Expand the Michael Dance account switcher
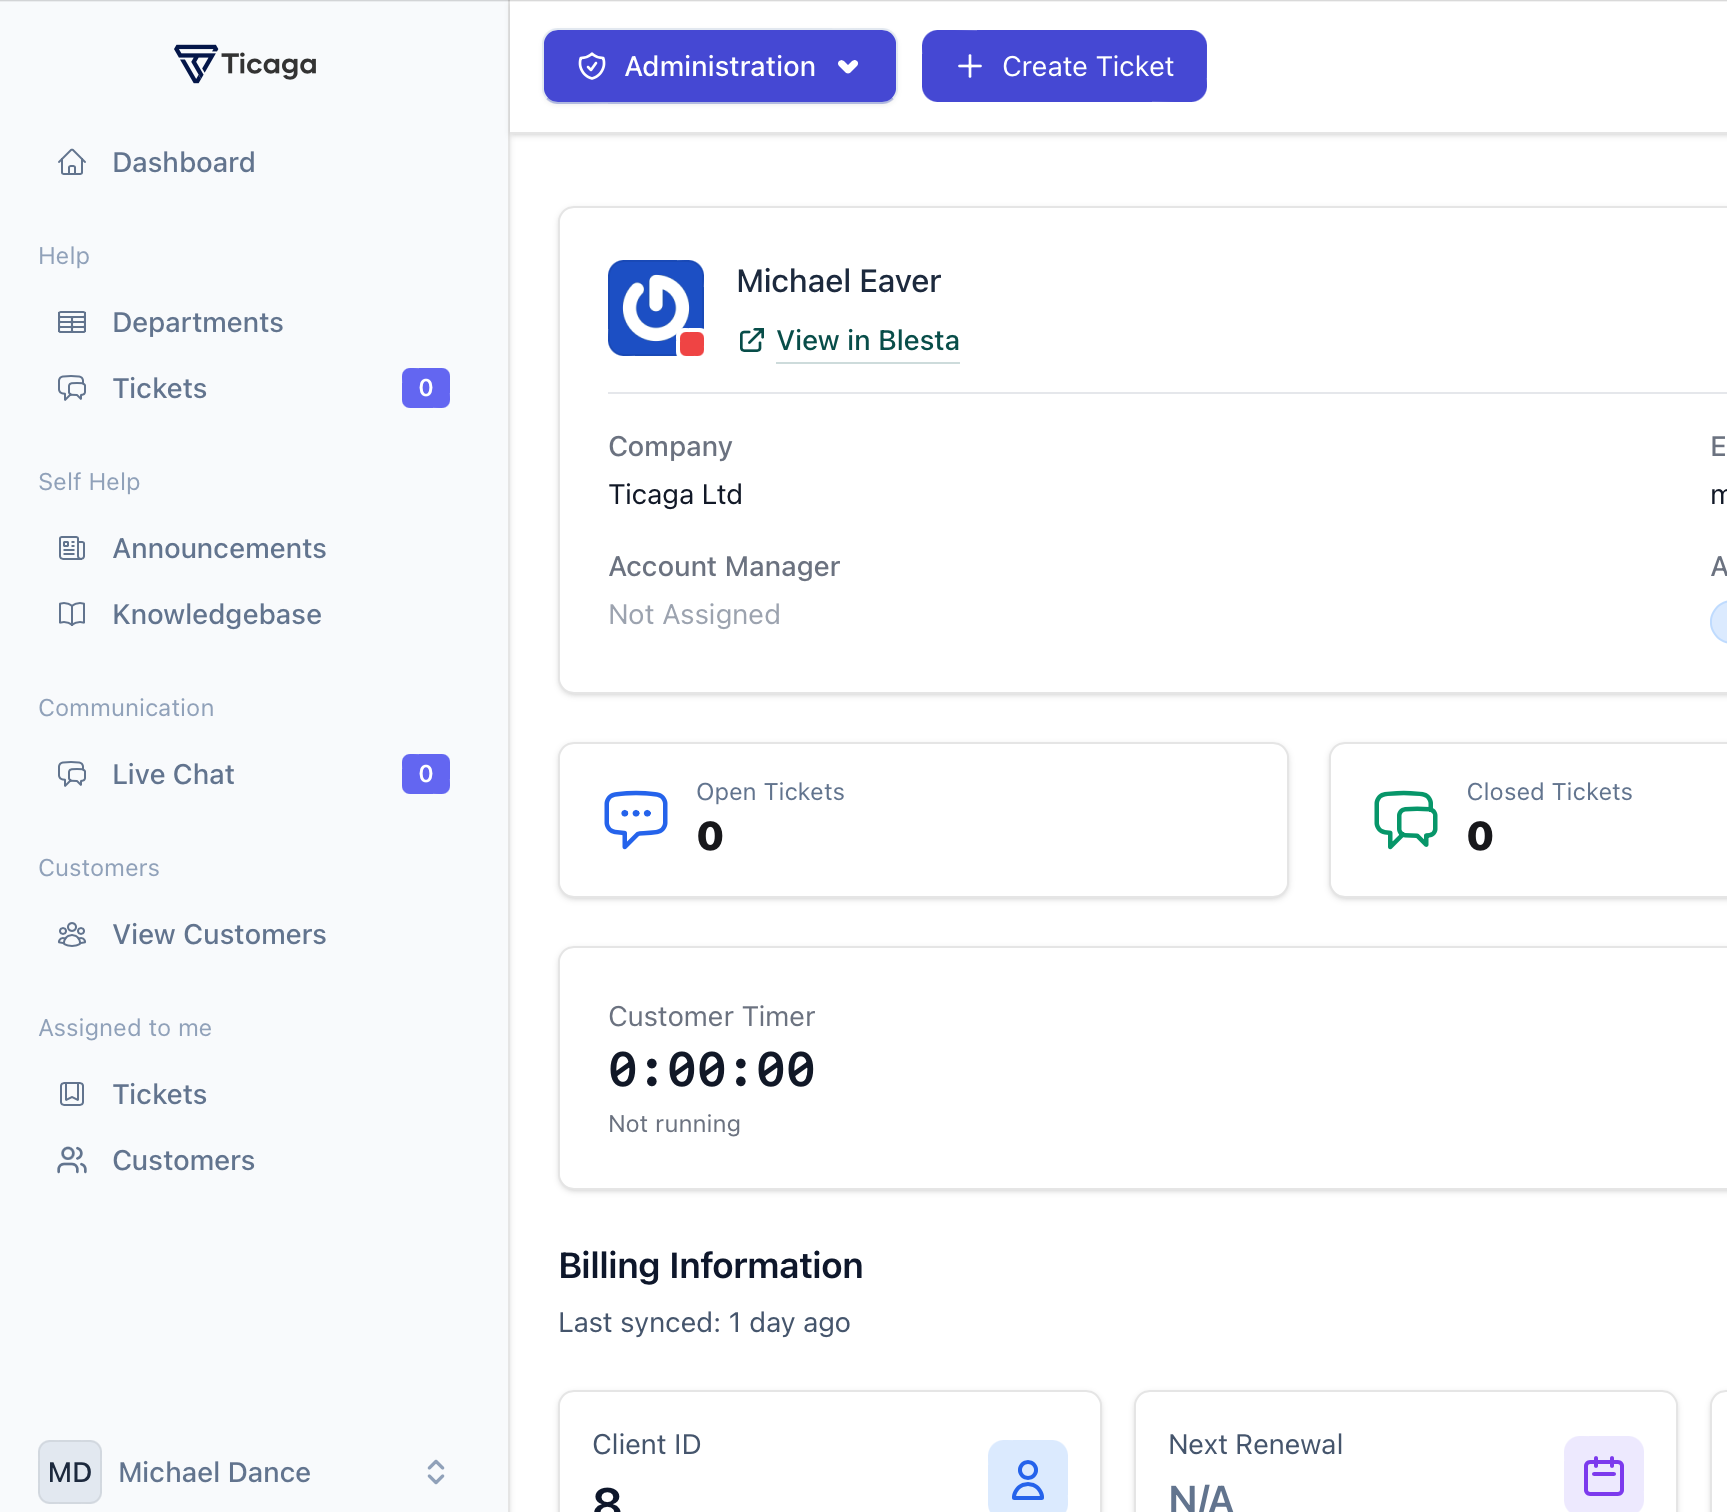This screenshot has height=1512, width=1727. pos(435,1471)
